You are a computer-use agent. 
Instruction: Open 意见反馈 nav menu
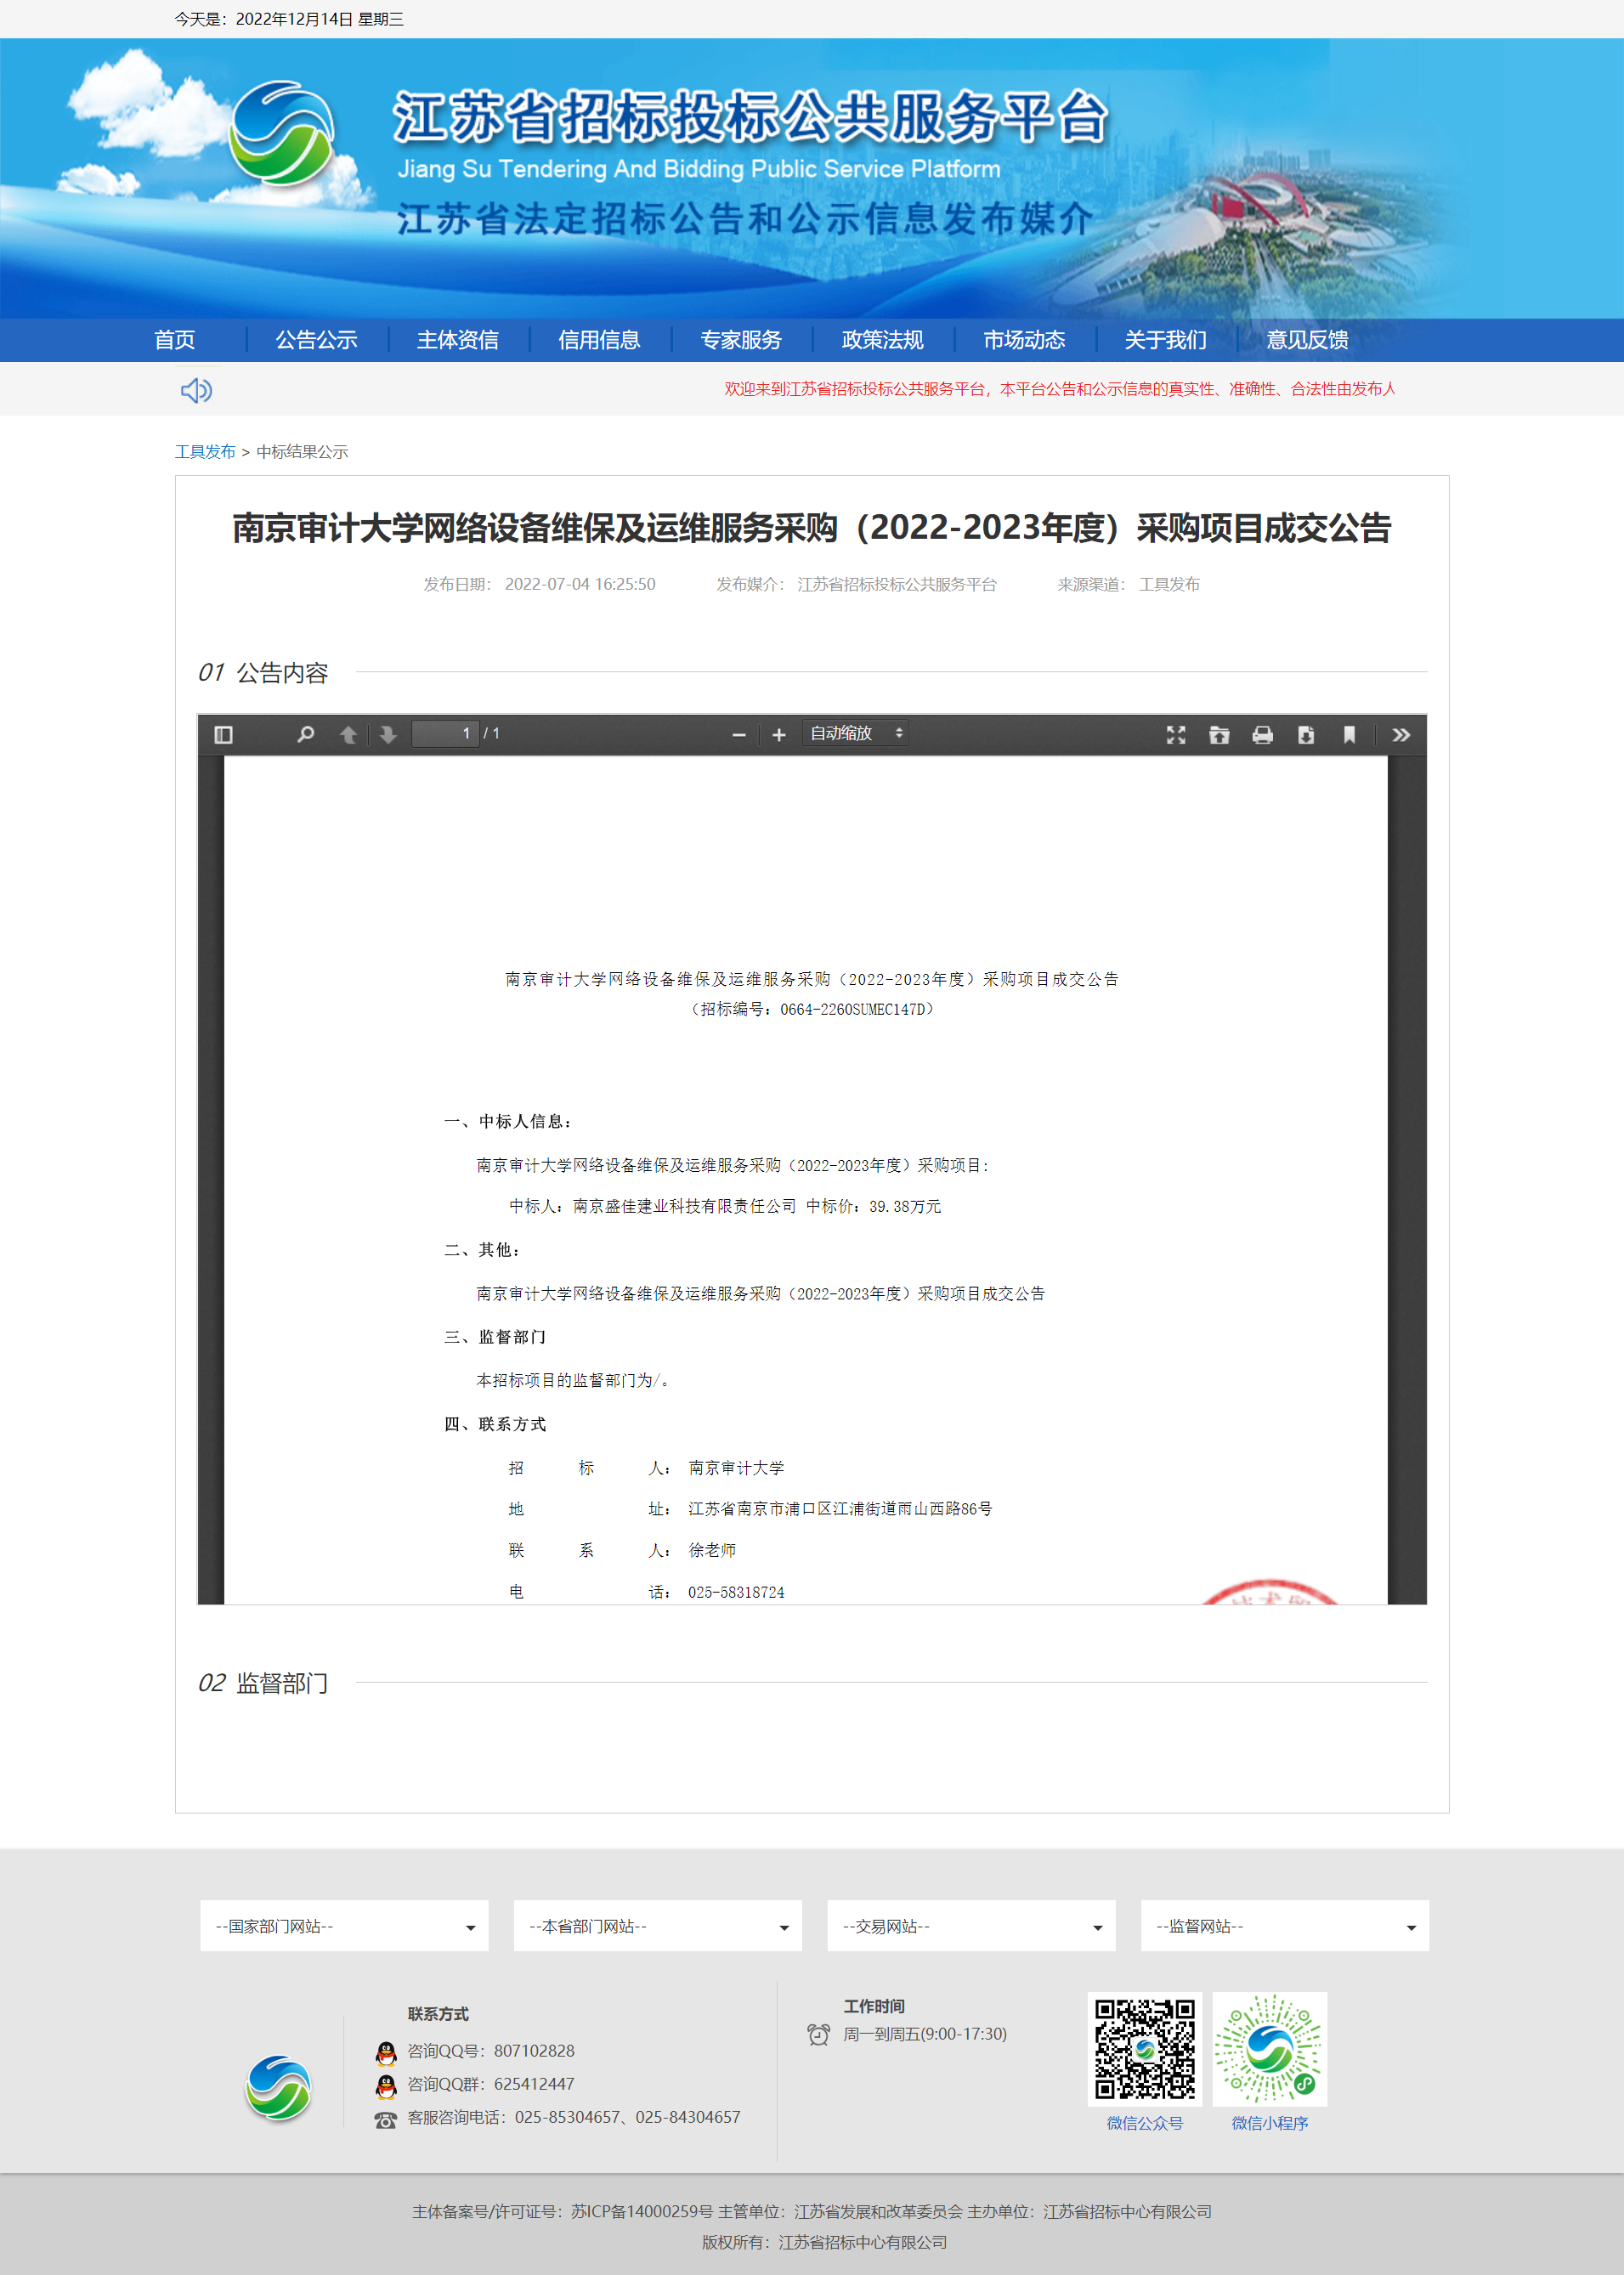[x=1308, y=340]
